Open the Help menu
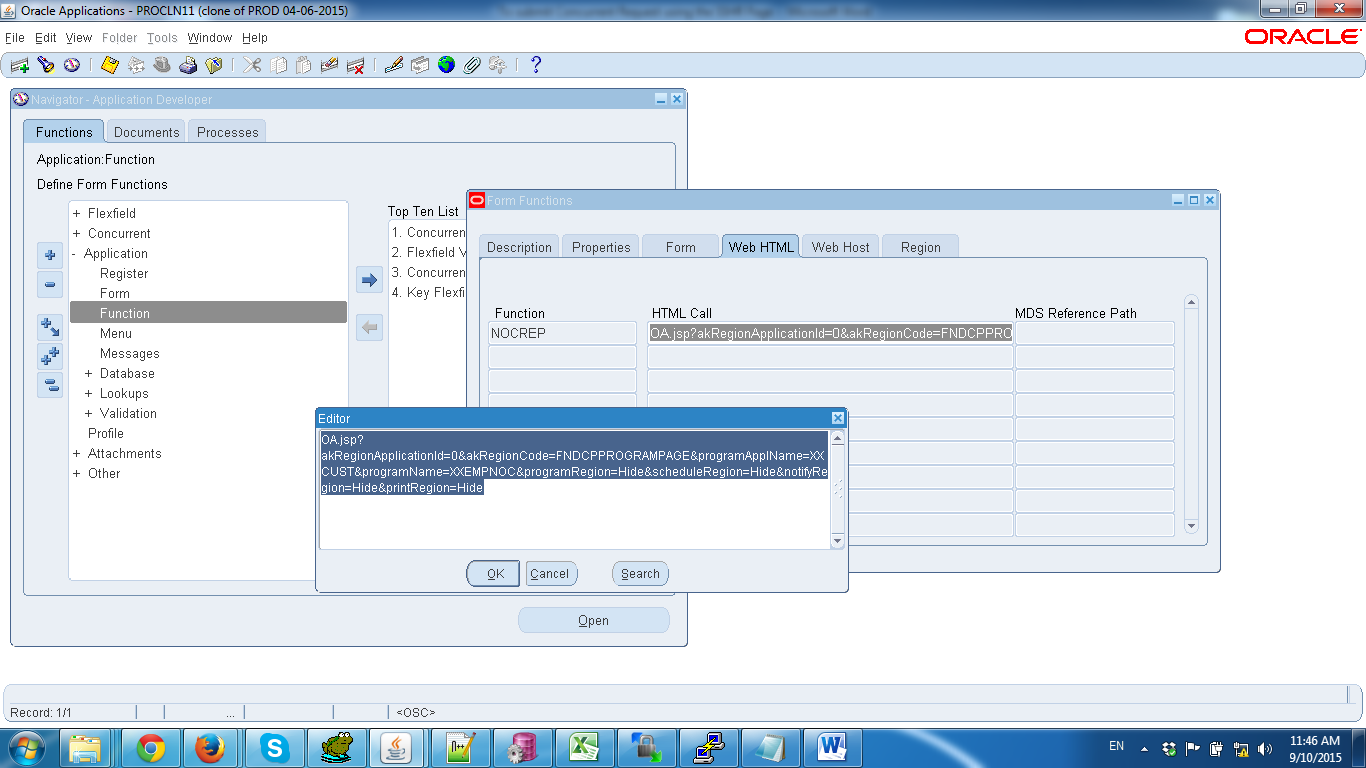The width and height of the screenshot is (1366, 768). (255, 38)
